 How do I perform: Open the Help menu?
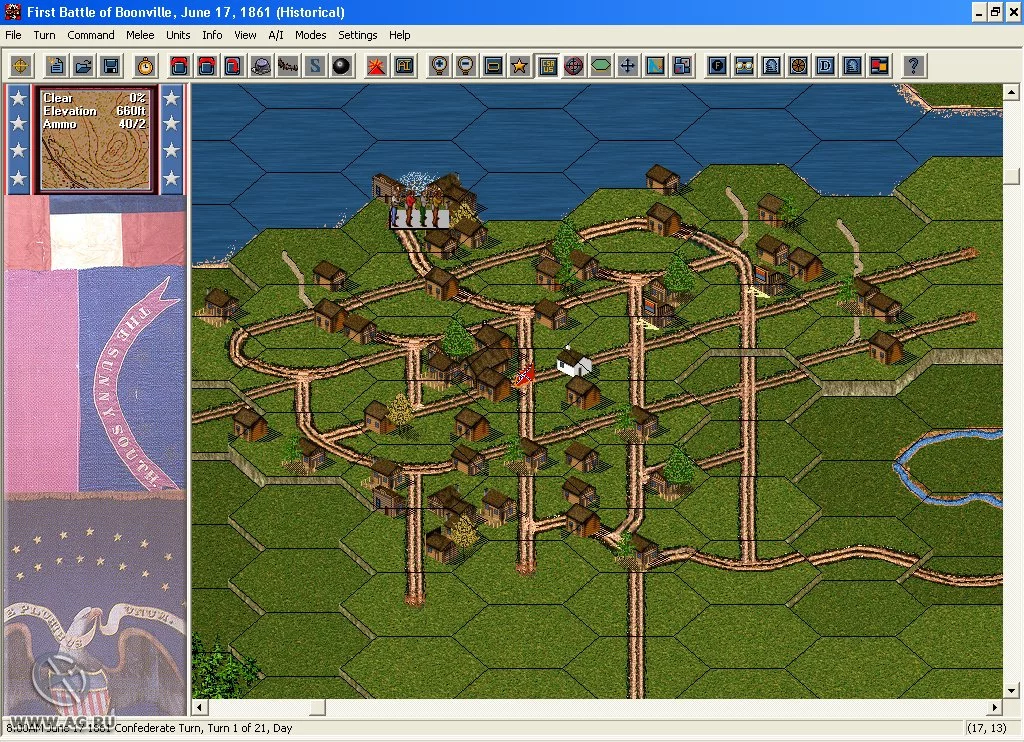point(399,35)
